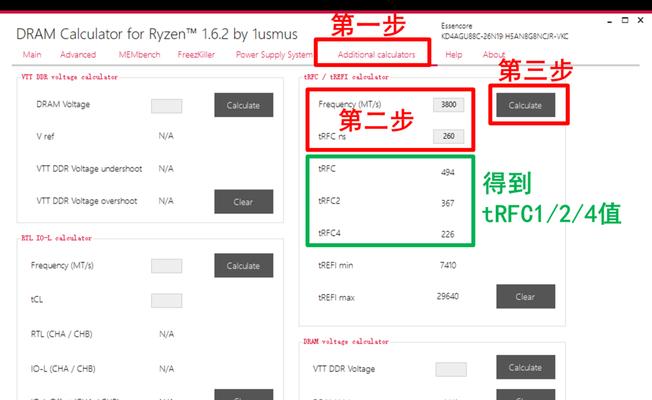Viewport: 652px width, 400px height.
Task: Click the VTT DDR Voltage overshoot N/A value
Action: (x=166, y=201)
